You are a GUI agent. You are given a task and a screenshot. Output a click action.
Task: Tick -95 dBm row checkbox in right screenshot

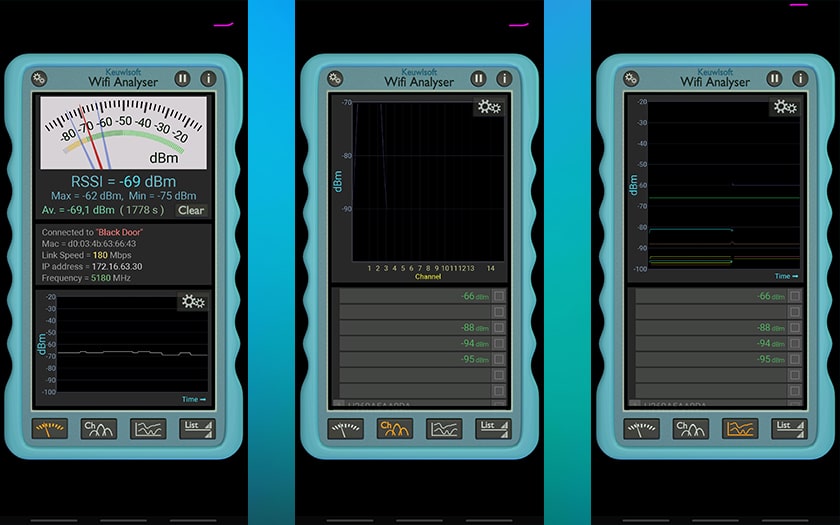click(x=795, y=359)
